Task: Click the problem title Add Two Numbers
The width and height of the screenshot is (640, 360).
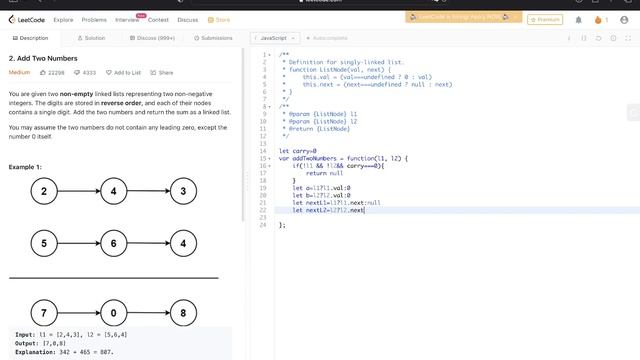Action: coord(43,58)
